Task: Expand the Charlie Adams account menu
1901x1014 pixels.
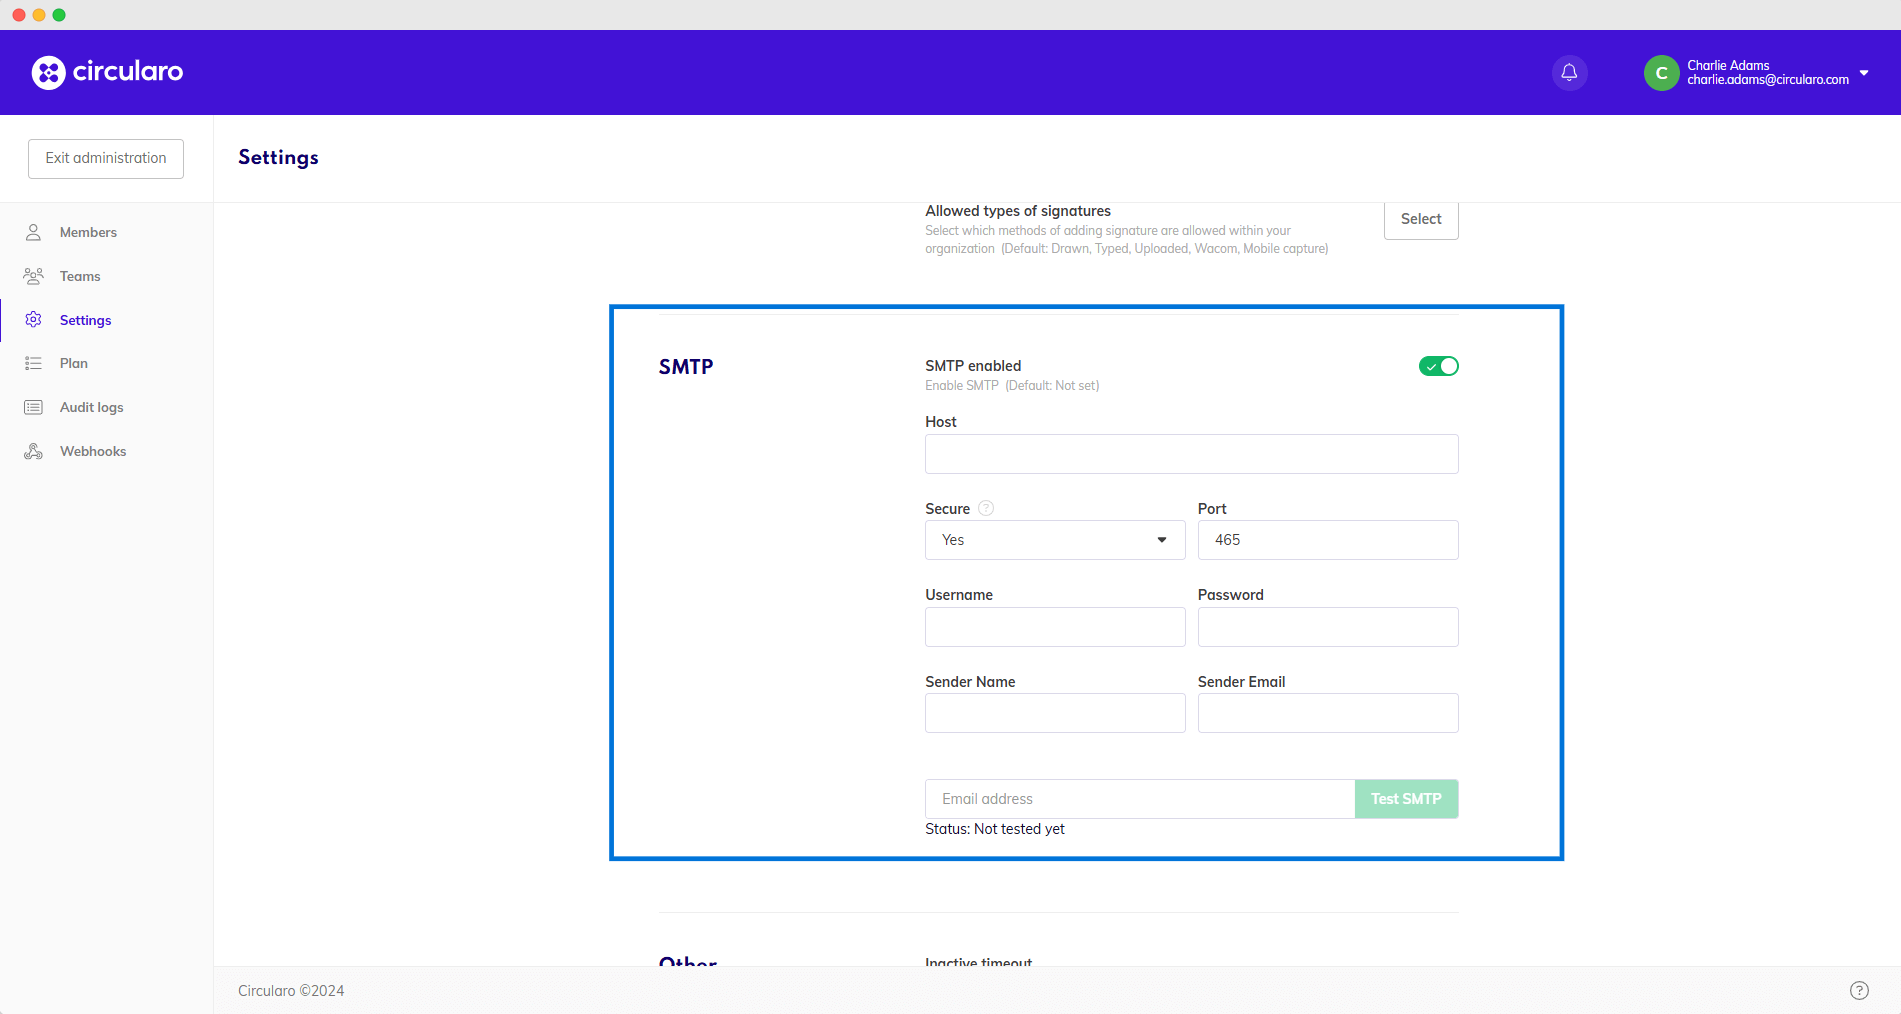Action: (x=1864, y=72)
